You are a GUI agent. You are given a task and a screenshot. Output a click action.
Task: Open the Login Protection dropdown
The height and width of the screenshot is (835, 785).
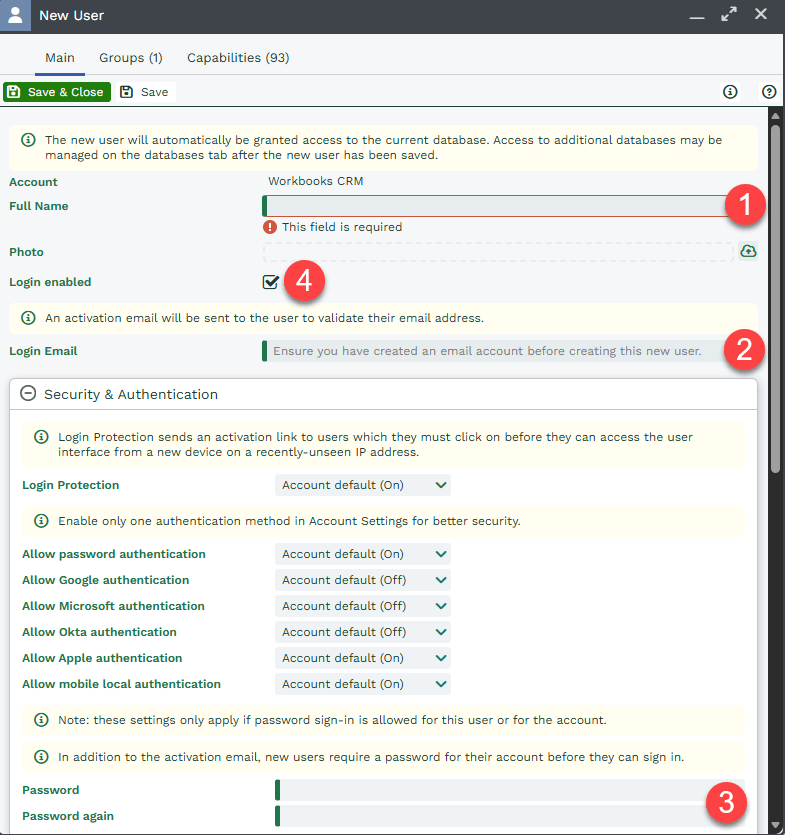(x=362, y=485)
